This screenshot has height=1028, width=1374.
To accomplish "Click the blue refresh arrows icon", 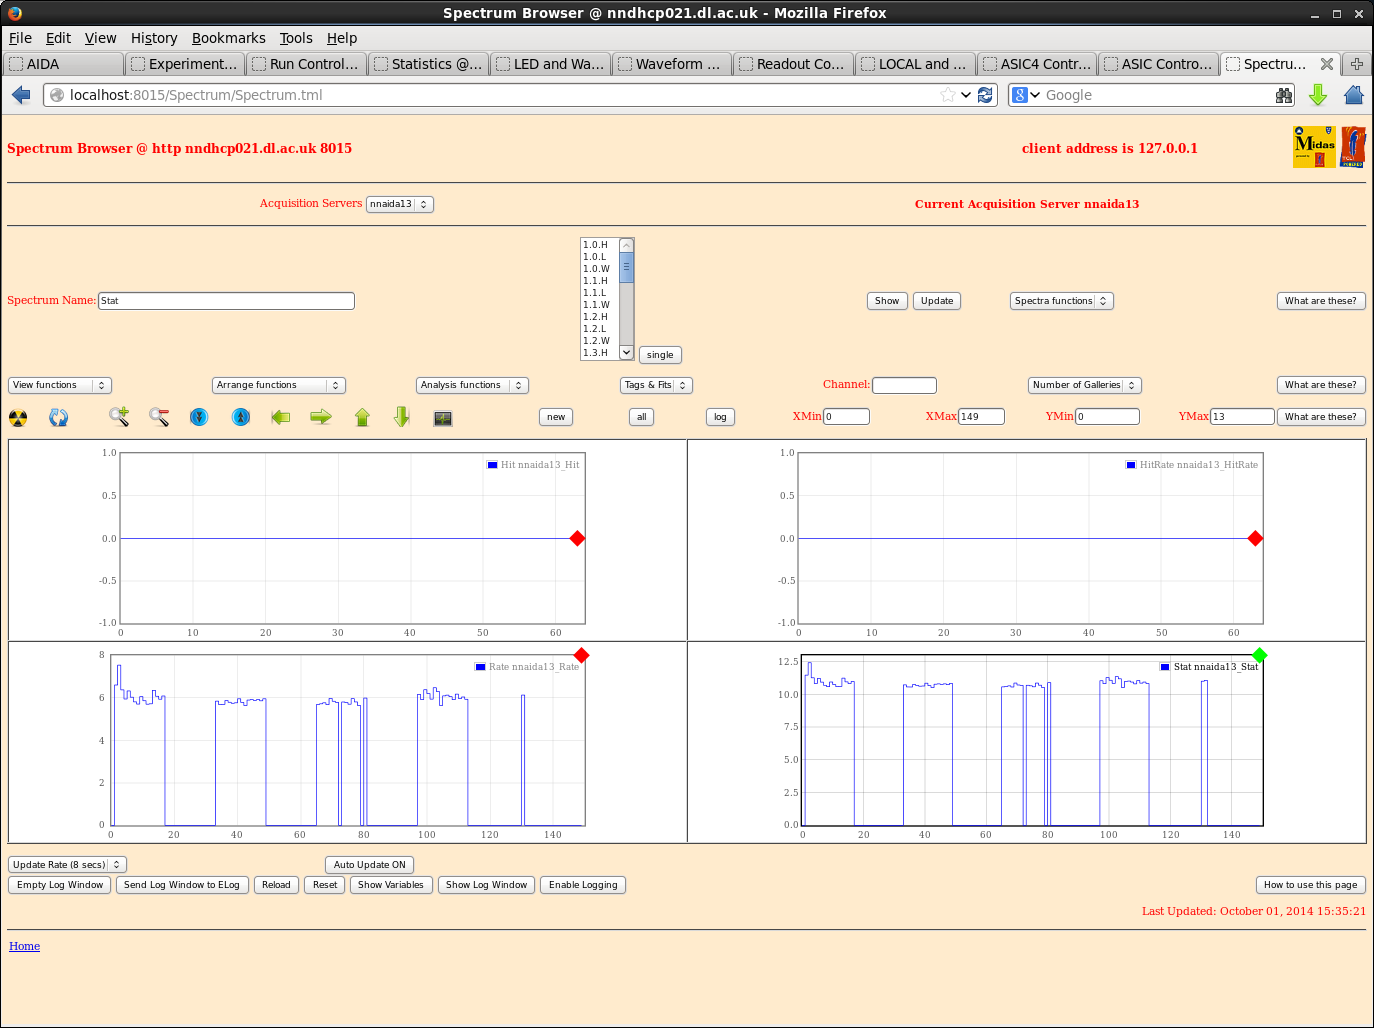I will pyautogui.click(x=59, y=418).
